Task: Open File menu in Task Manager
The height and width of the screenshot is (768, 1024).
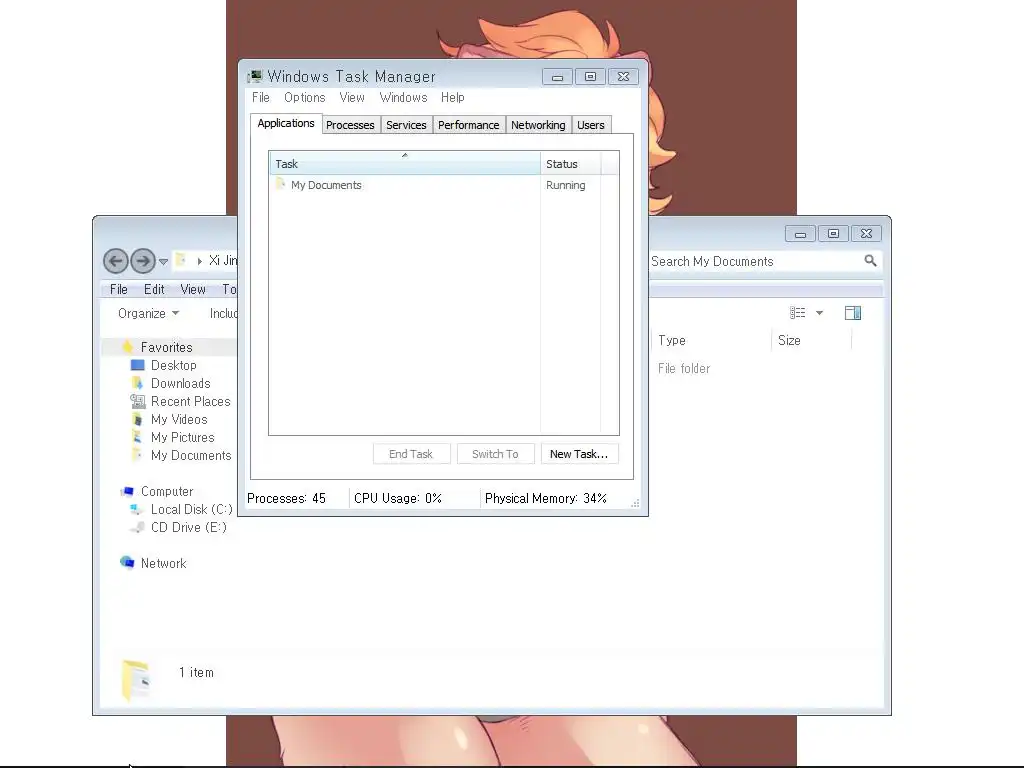Action: (261, 97)
